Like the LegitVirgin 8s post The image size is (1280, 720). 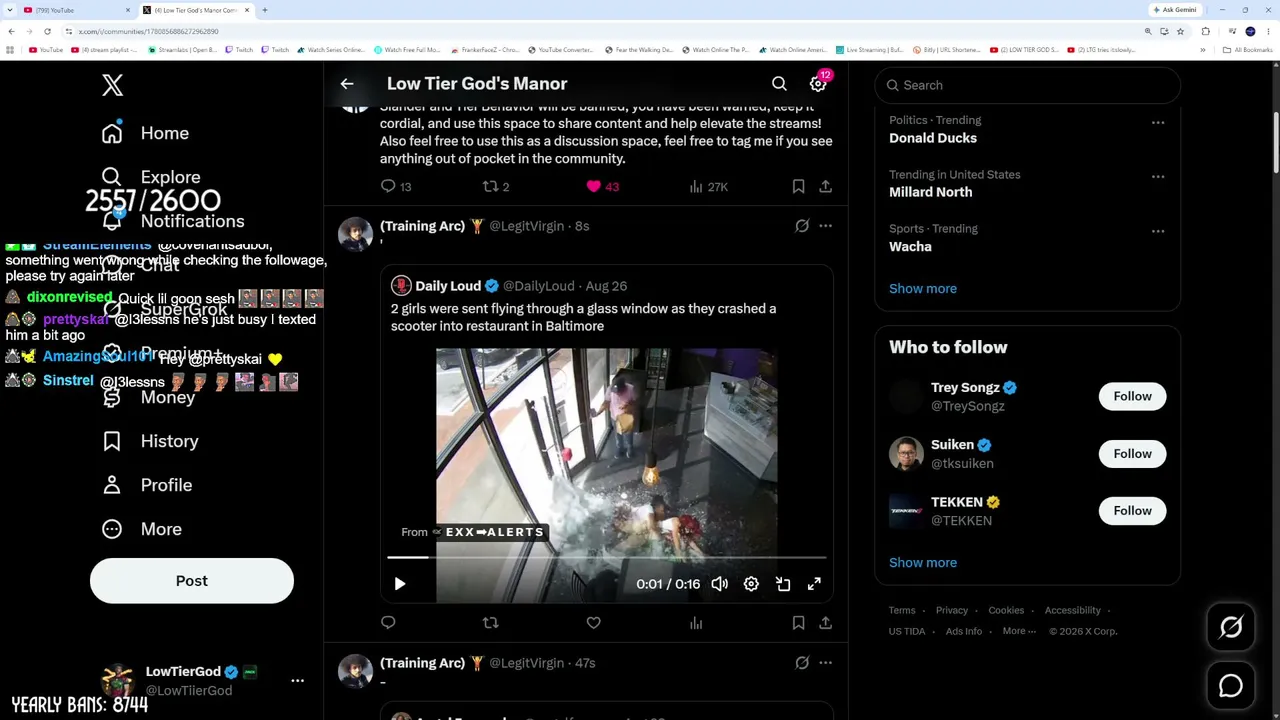point(594,623)
